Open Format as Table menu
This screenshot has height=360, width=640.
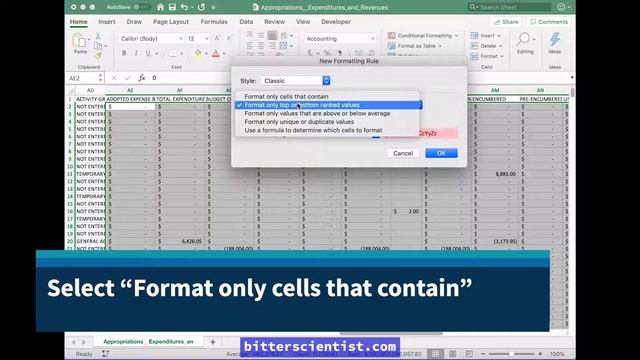coord(415,46)
